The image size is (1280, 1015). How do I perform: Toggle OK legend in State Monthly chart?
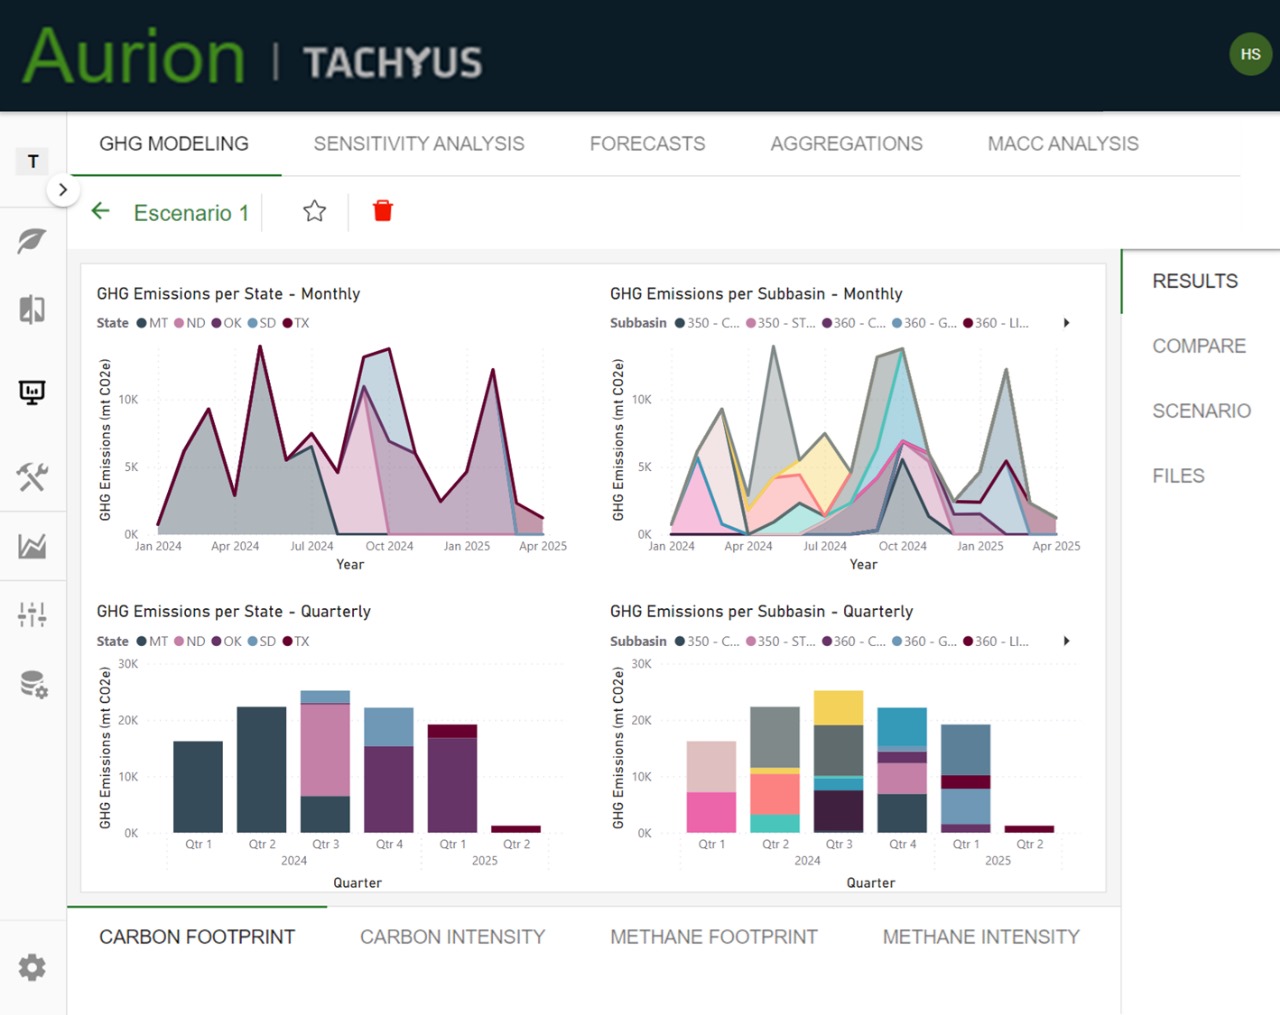[x=227, y=323]
